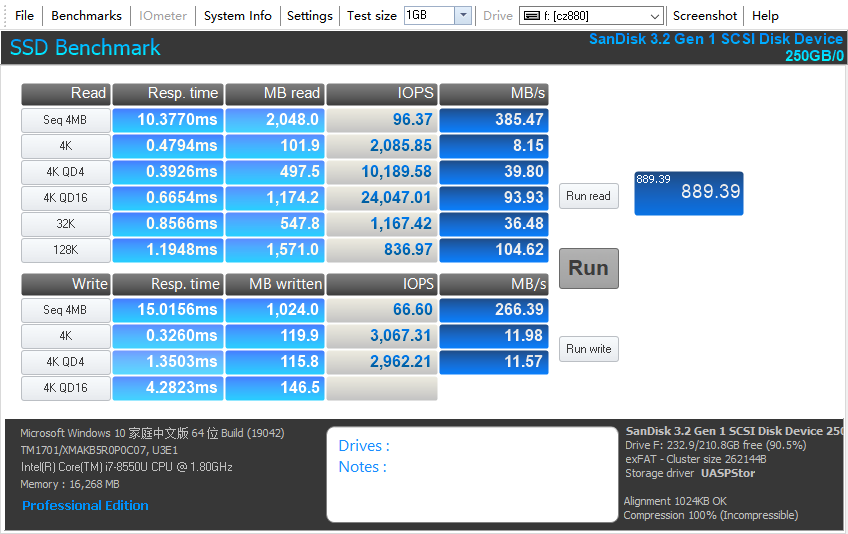Click the 3,067.31 write IOPS value

pos(382,336)
